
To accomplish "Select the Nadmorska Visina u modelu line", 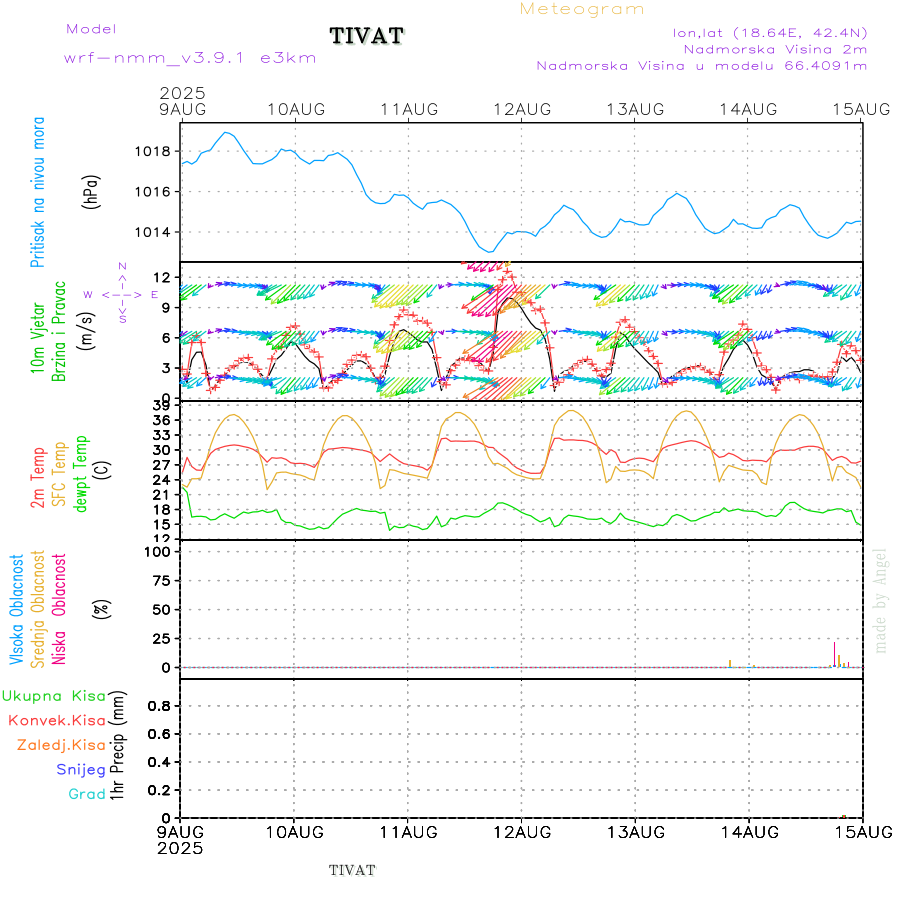I will (x=701, y=66).
